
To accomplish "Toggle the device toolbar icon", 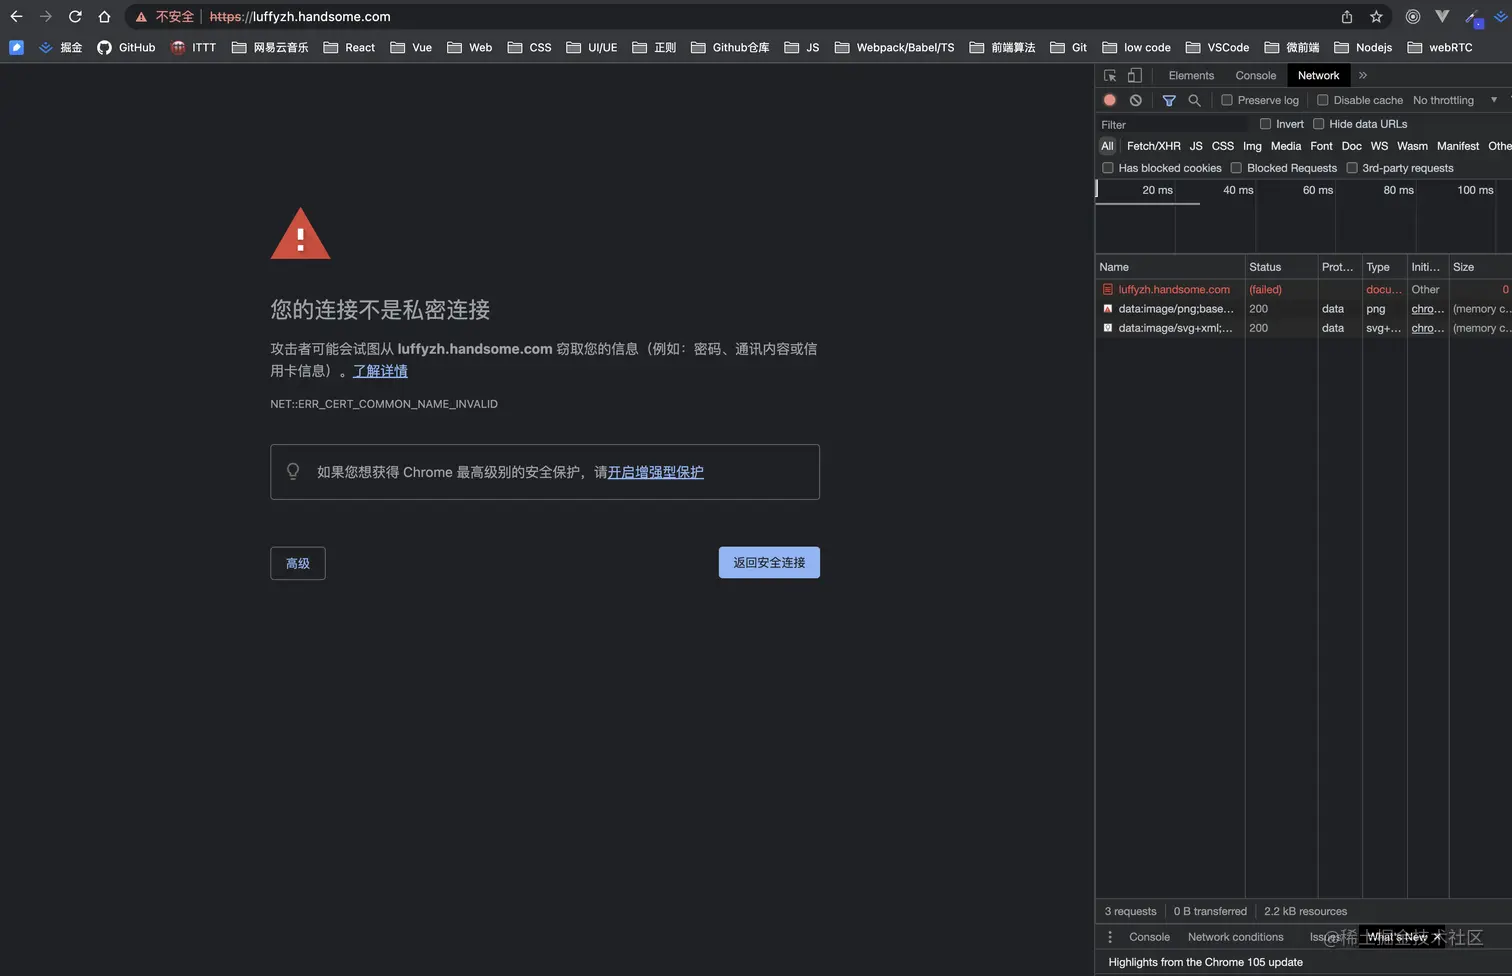I will point(1135,76).
